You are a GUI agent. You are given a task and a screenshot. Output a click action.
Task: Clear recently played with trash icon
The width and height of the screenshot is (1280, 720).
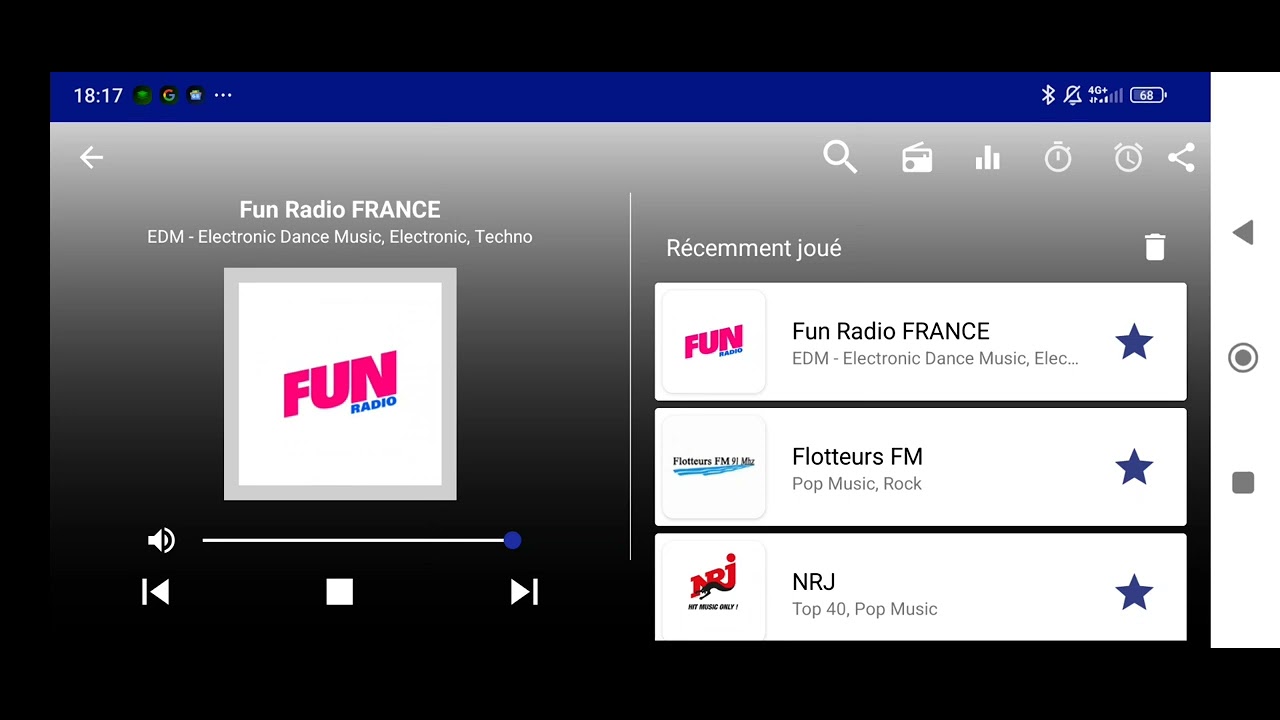pos(1155,247)
